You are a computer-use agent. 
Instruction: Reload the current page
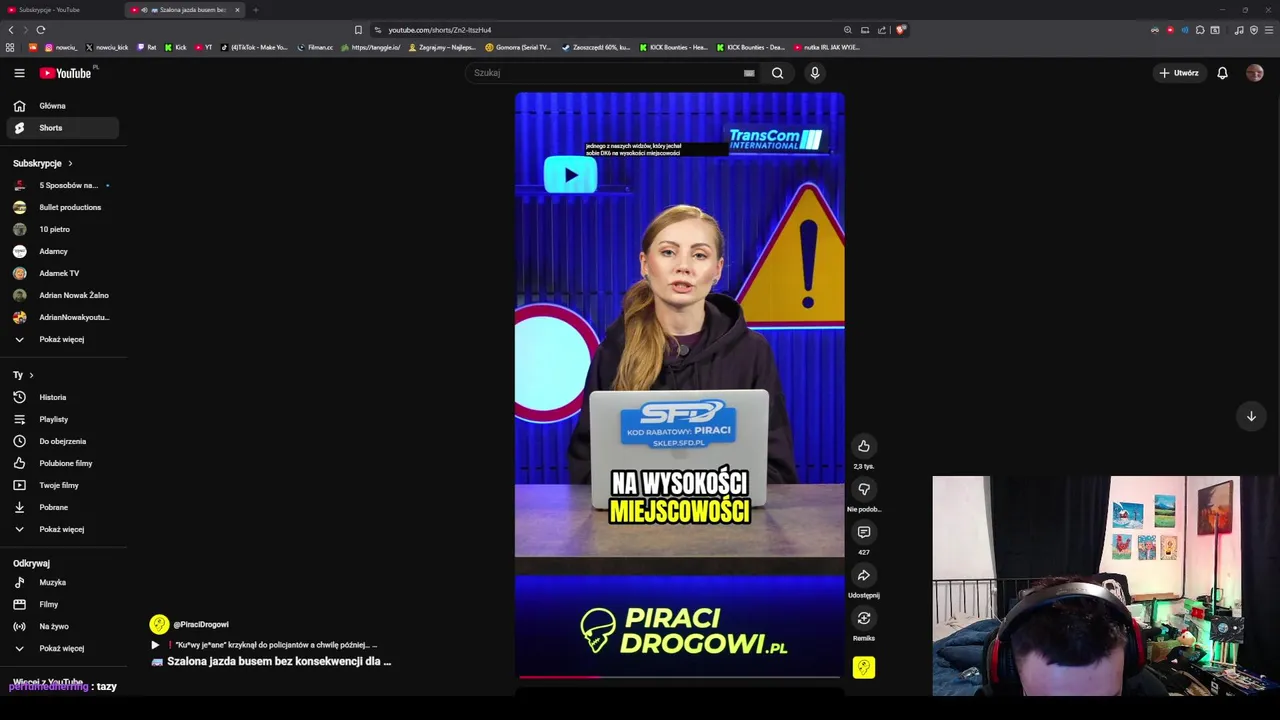[40, 30]
